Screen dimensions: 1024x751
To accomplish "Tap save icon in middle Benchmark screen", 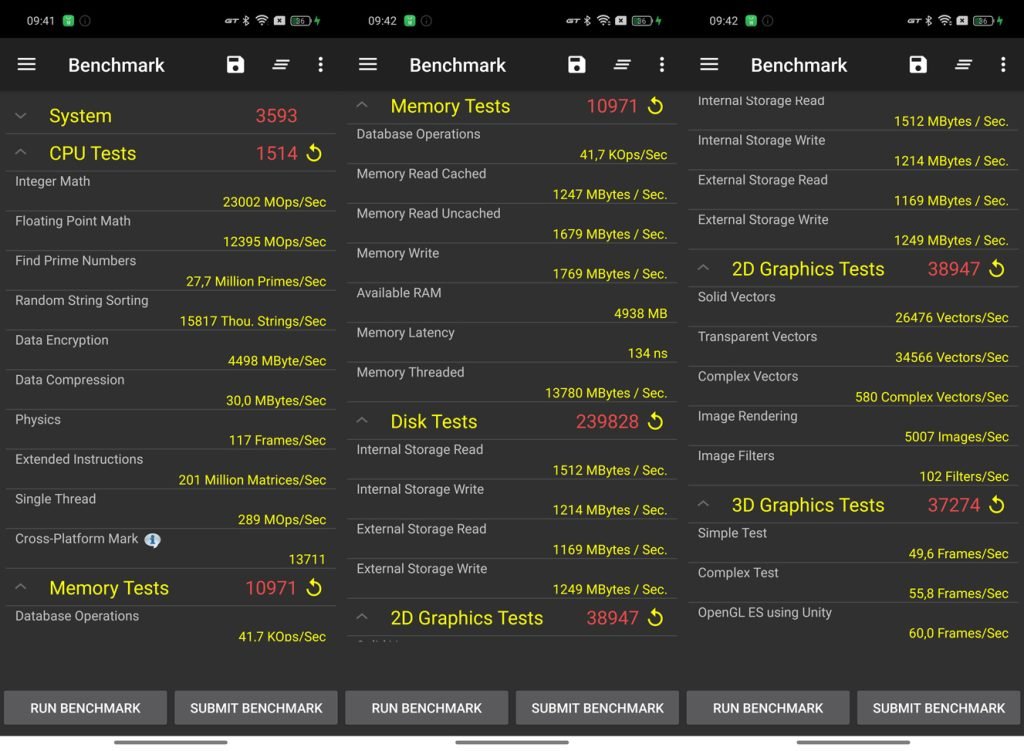I will click(x=577, y=65).
